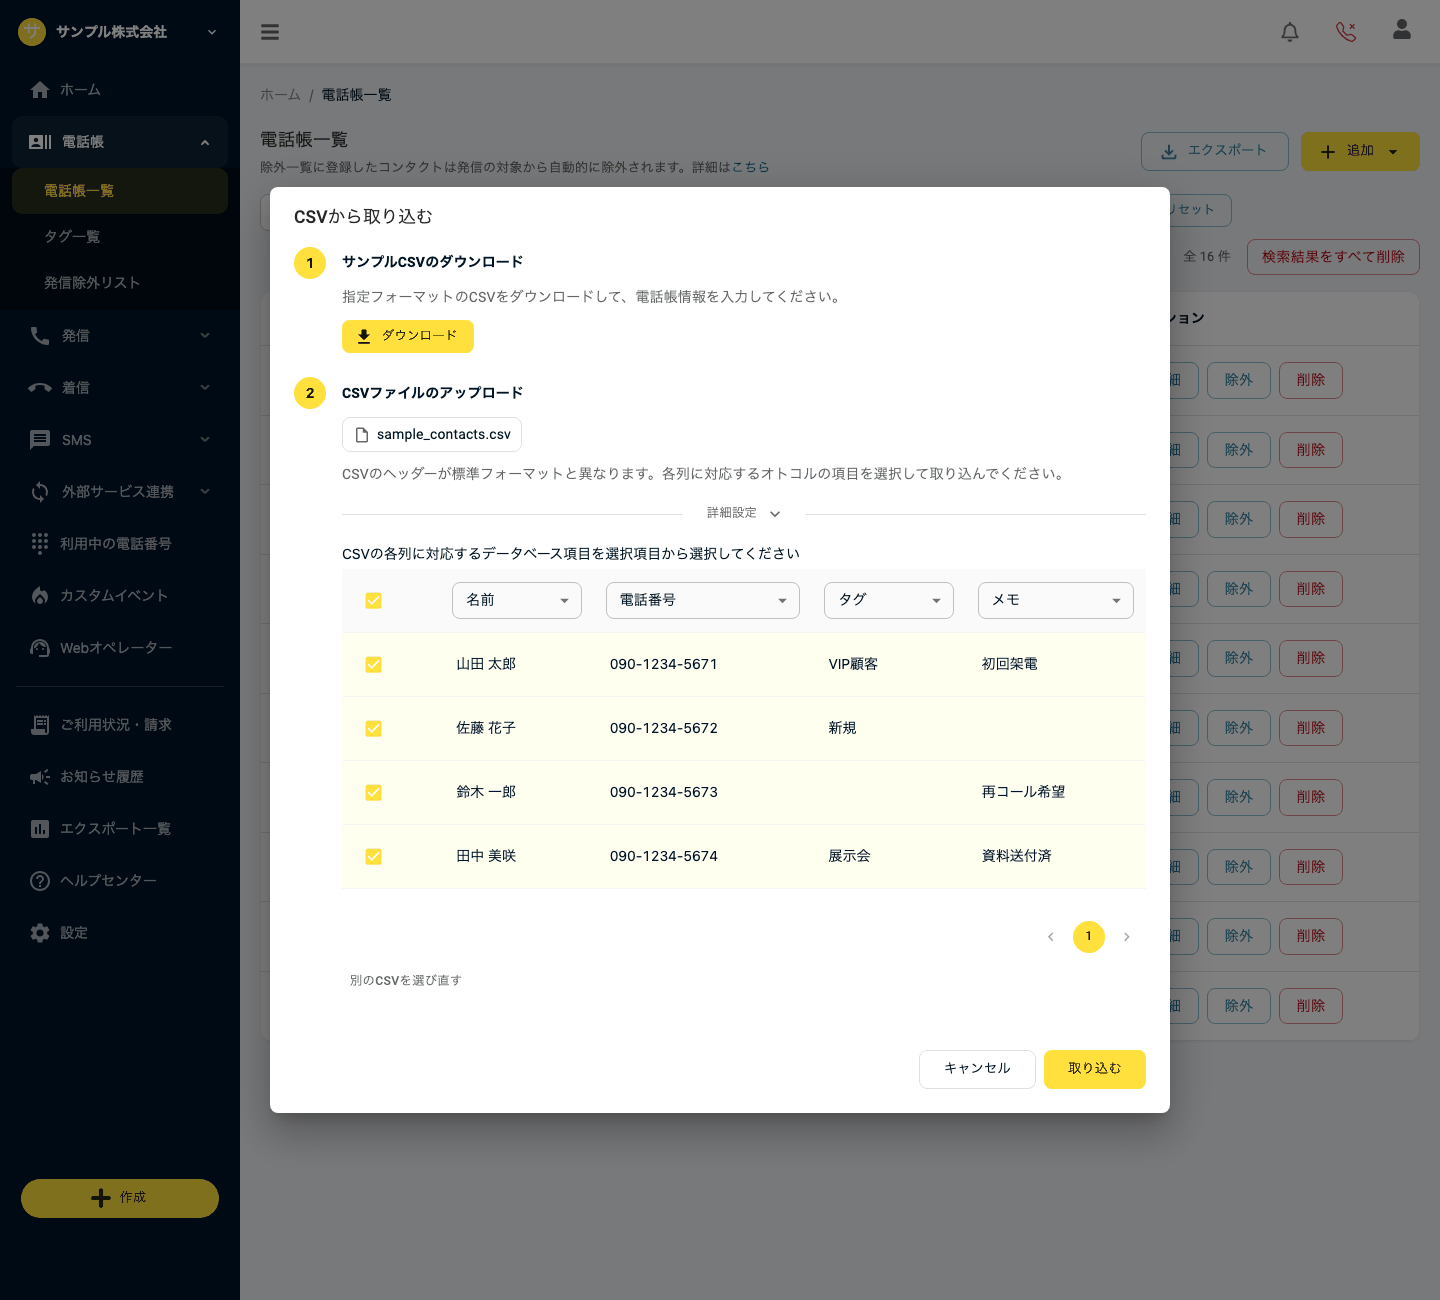
Task: Click the sample_contacts.csv file chip
Action: [x=432, y=435]
